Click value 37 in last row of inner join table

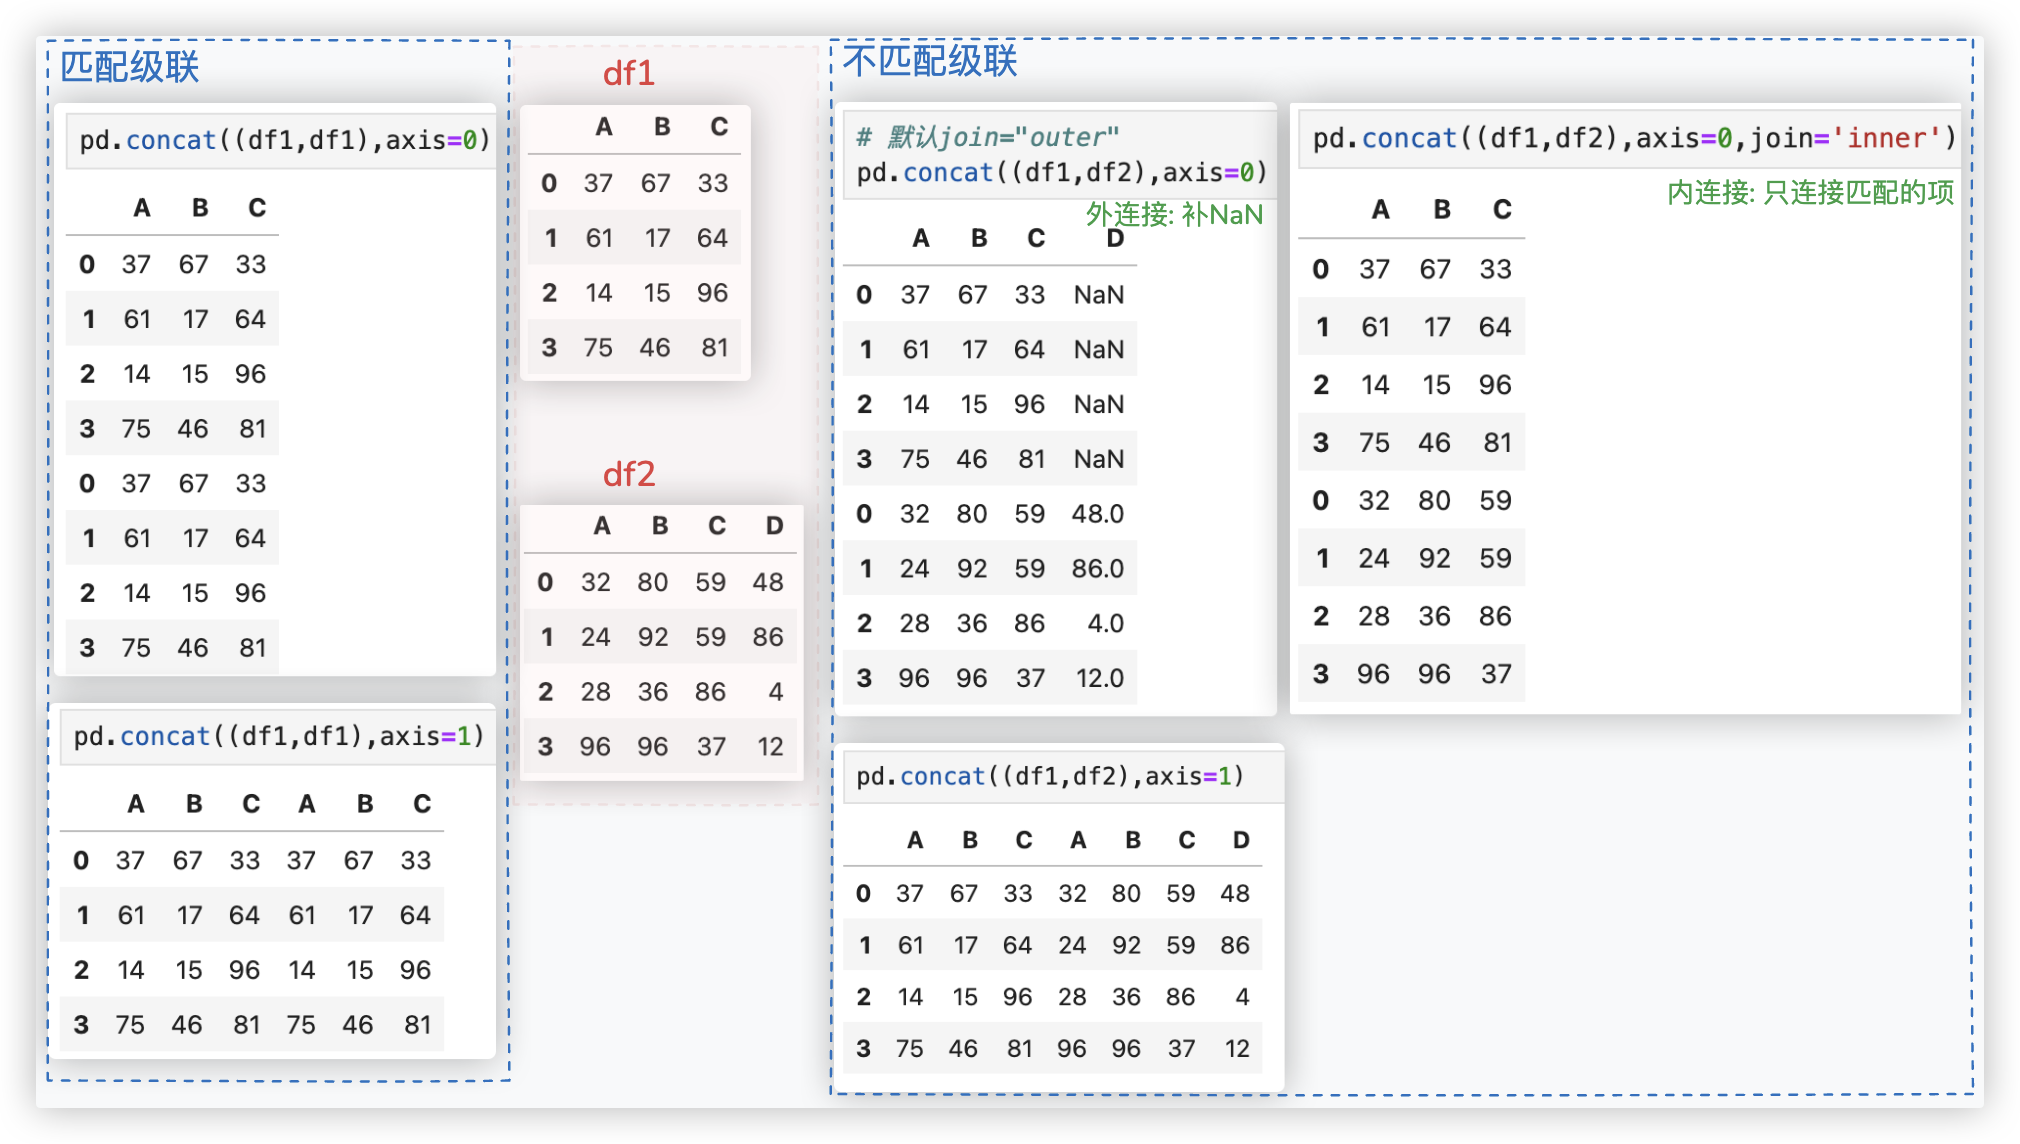click(x=1495, y=675)
